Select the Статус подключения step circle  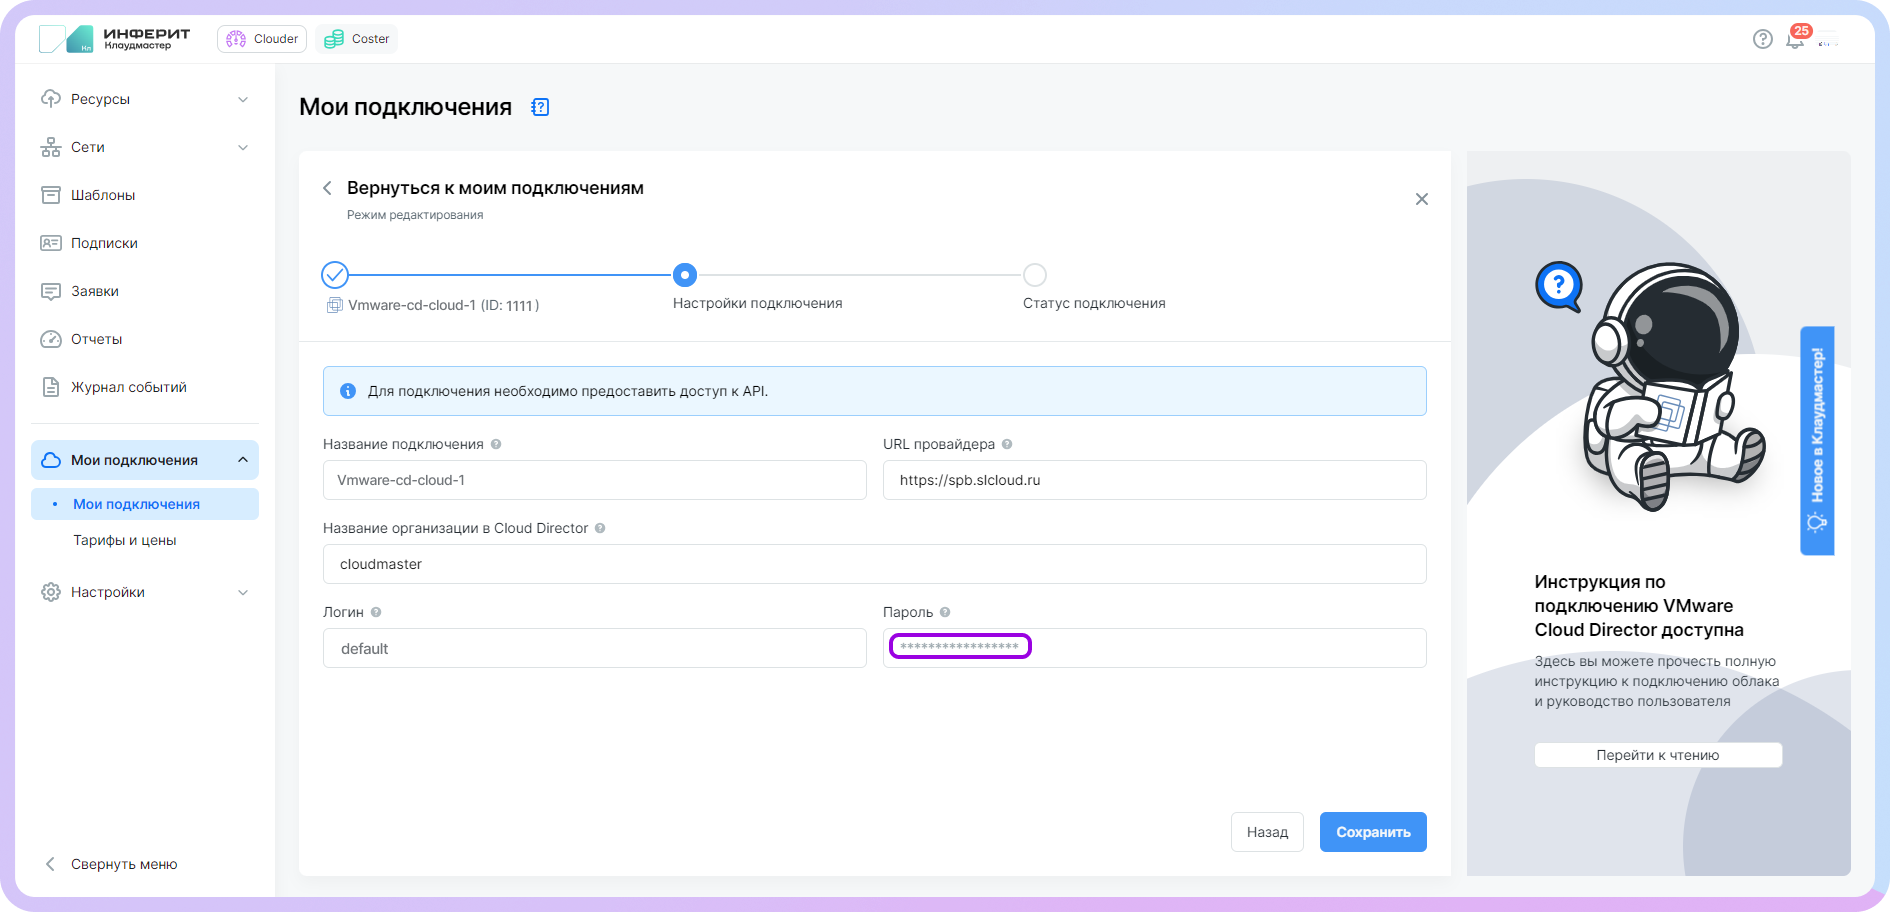point(1035,275)
